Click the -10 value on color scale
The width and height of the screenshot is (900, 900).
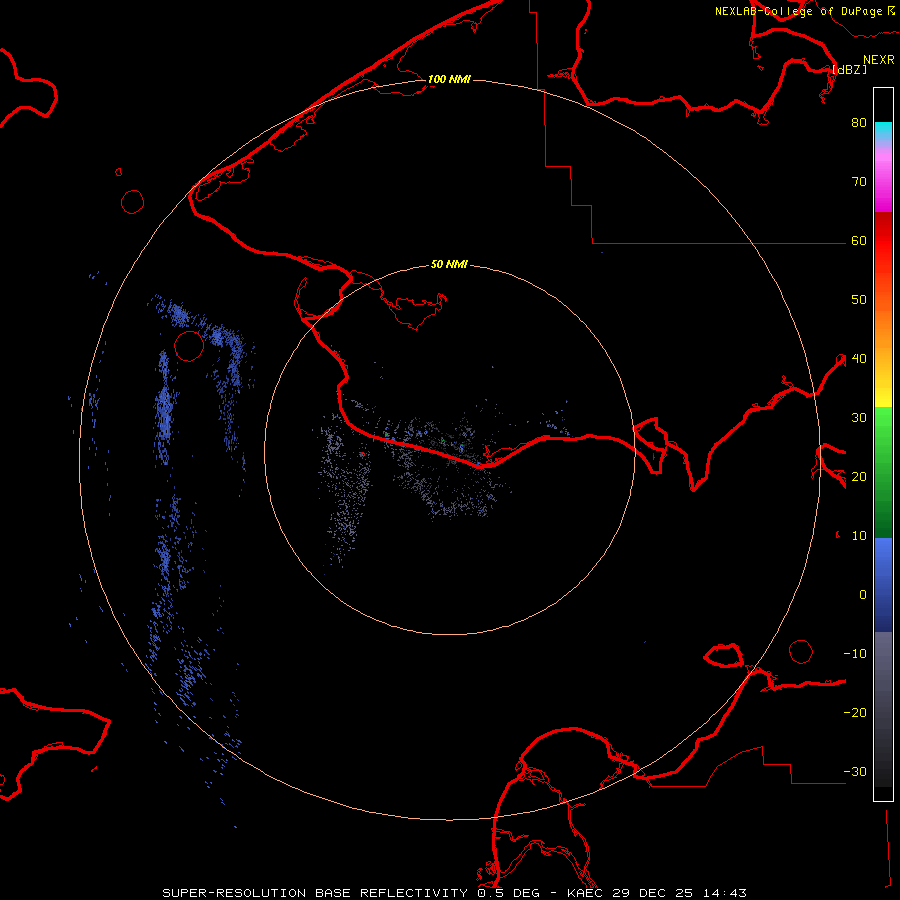coord(855,654)
